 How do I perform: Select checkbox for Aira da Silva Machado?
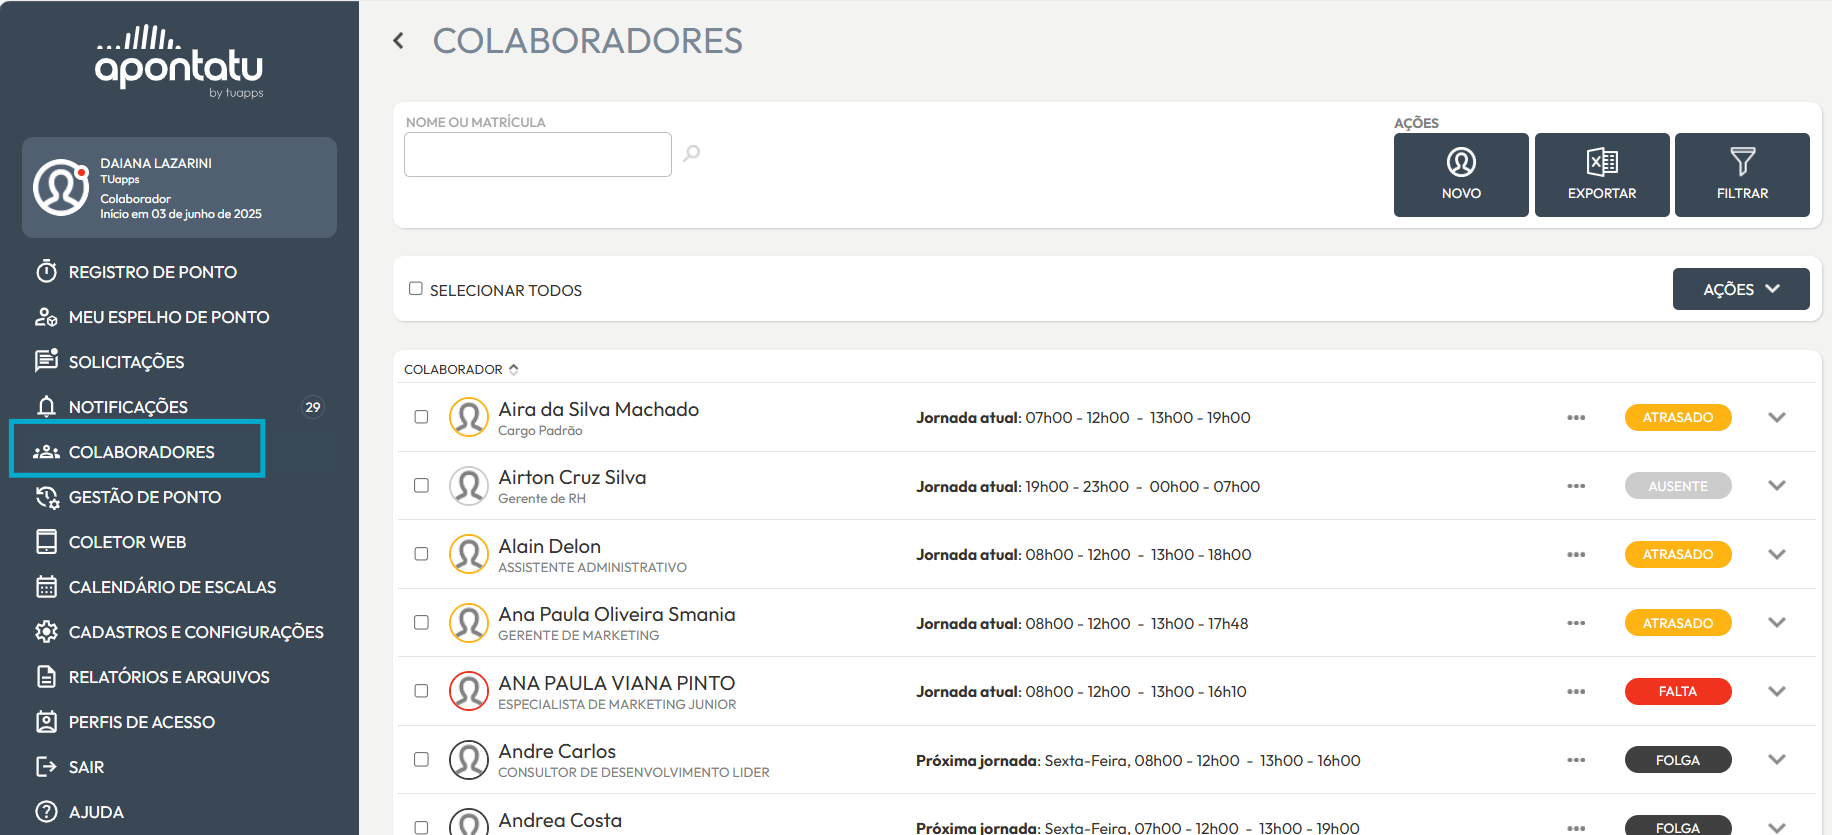click(421, 417)
